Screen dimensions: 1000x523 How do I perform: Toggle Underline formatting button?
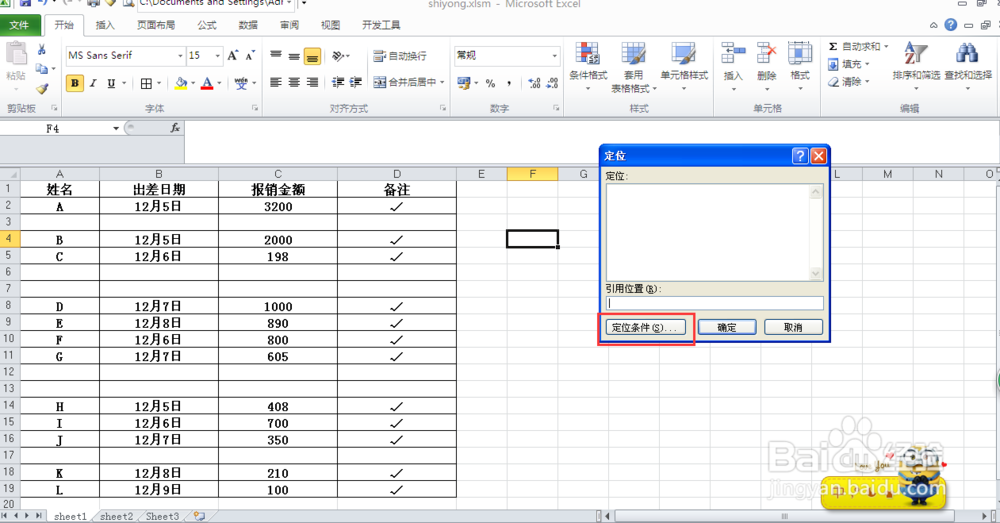click(x=111, y=83)
